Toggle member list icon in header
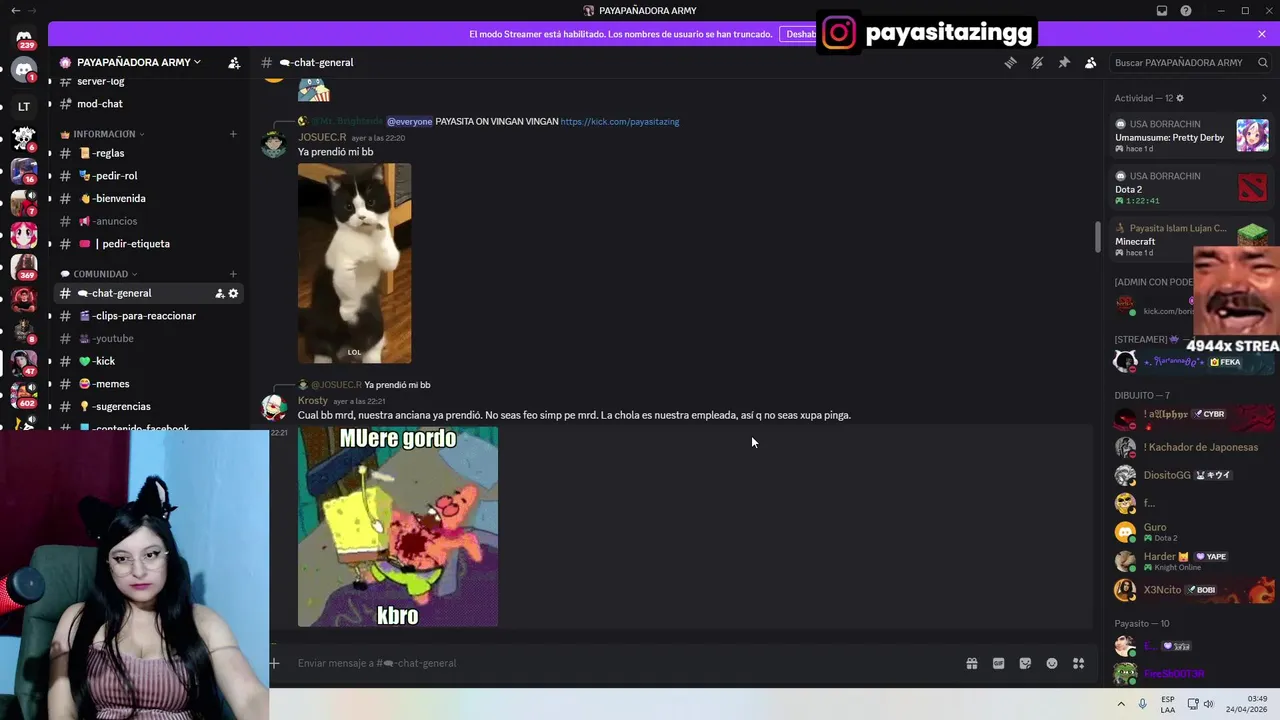 click(x=1091, y=62)
